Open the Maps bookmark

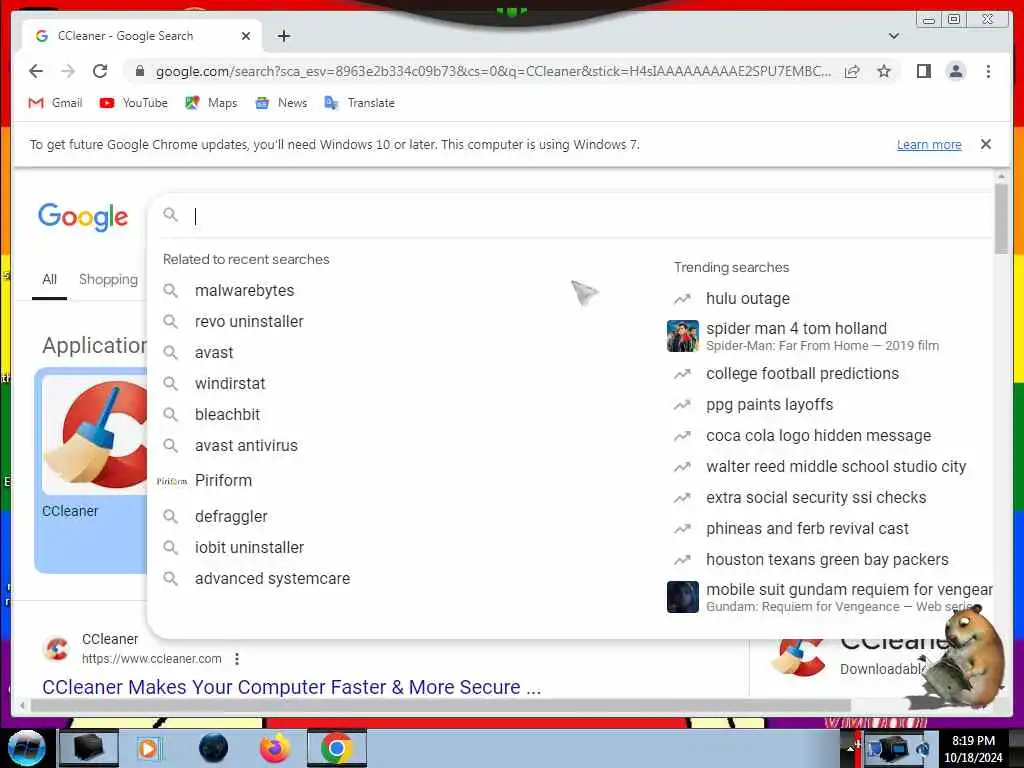point(211,103)
